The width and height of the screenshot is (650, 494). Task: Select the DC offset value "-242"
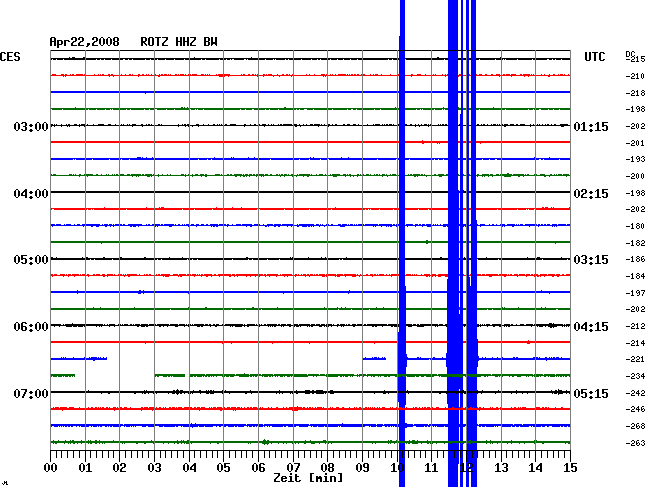click(635, 393)
